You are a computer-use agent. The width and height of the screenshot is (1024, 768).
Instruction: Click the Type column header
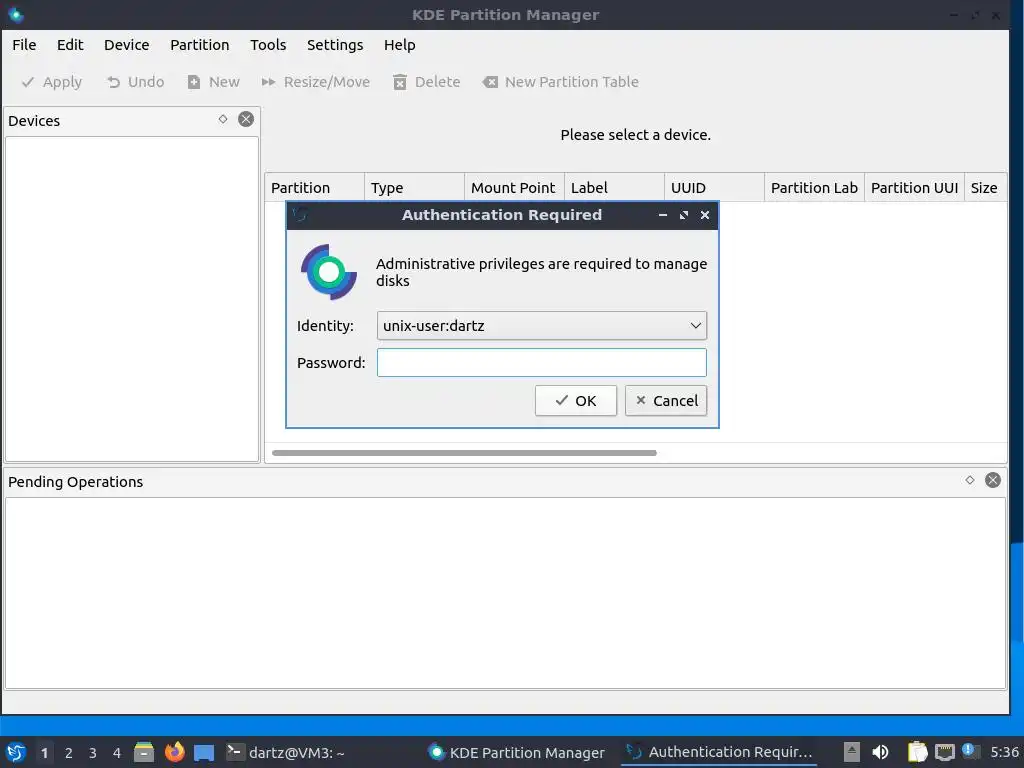[x=414, y=188]
